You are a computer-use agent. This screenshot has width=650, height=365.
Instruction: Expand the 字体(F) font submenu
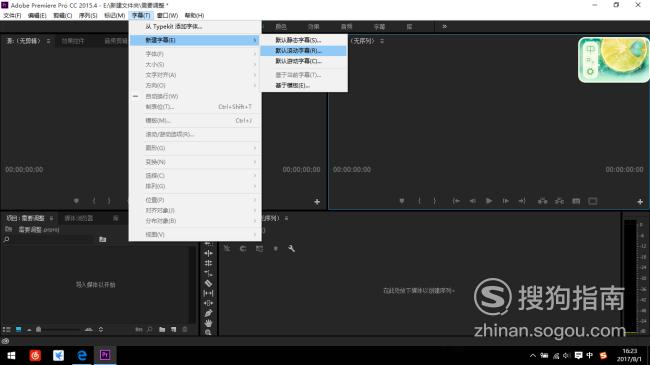click(195, 54)
